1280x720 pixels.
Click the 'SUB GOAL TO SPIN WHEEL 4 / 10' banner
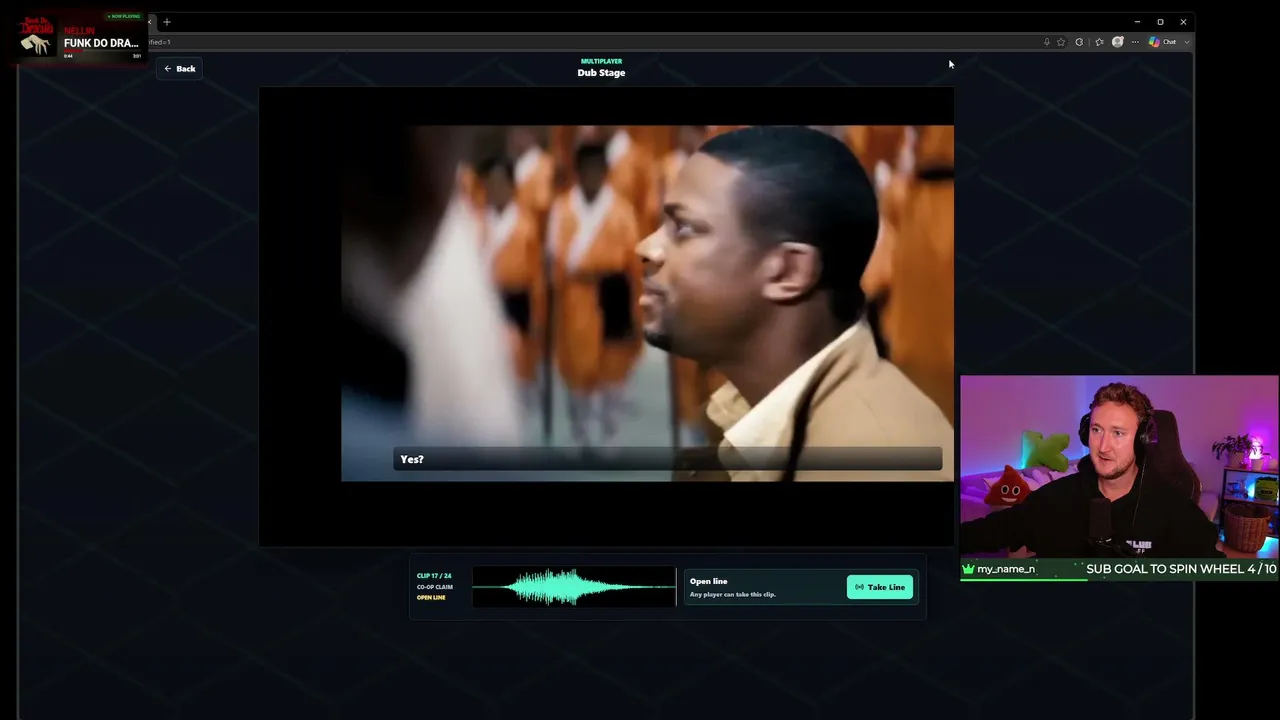tap(1181, 569)
